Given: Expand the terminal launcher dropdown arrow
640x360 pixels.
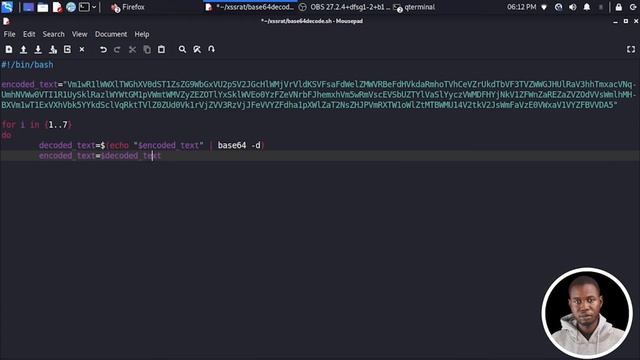Looking at the screenshot, I should [x=94, y=7].
